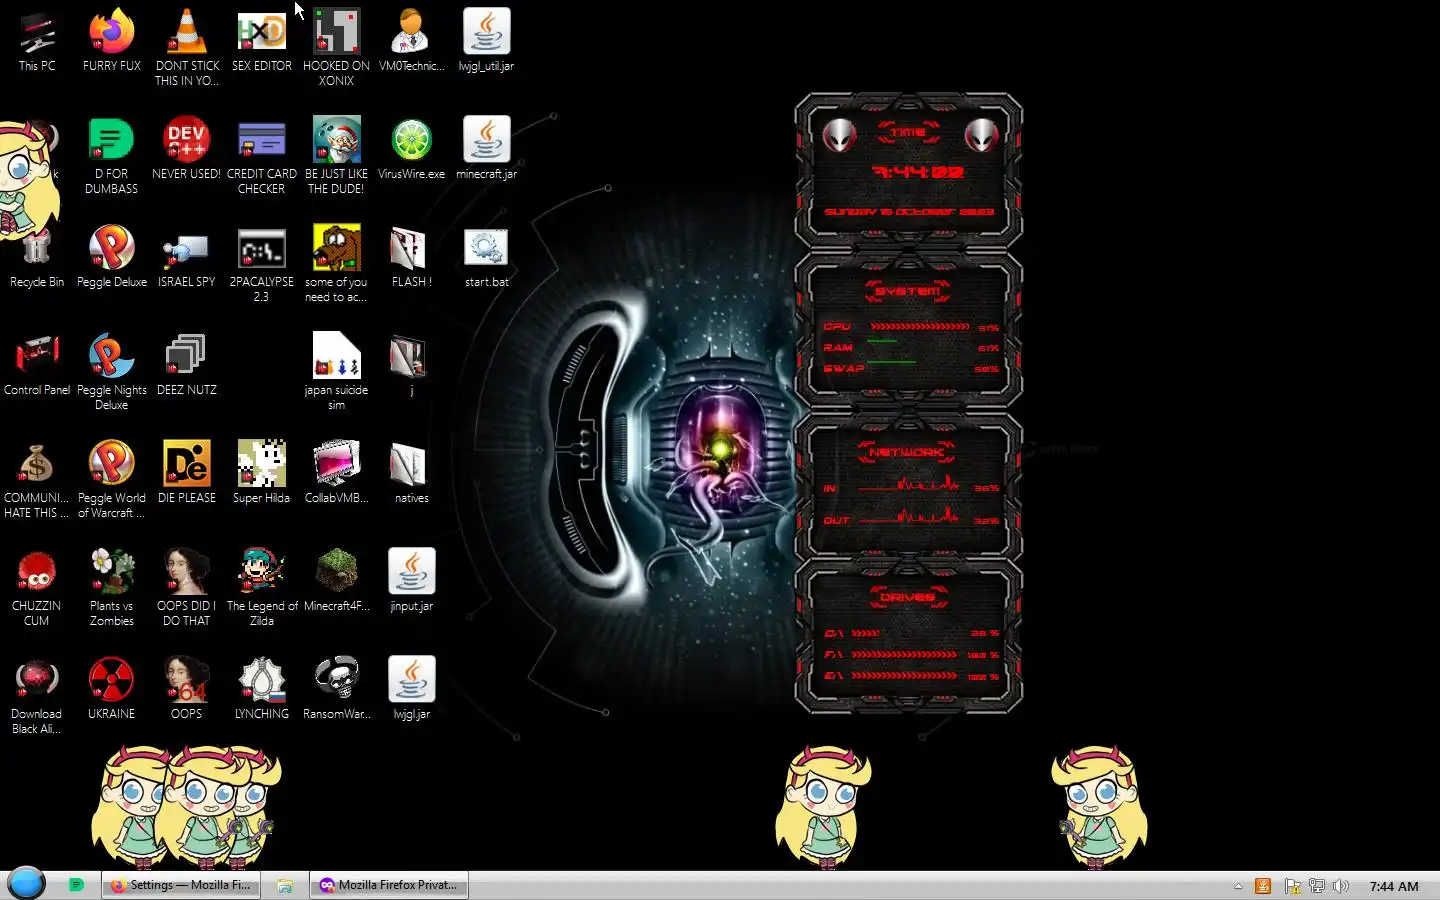Open the volume speaker tray icon
Viewport: 1440px width, 900px height.
(x=1341, y=886)
